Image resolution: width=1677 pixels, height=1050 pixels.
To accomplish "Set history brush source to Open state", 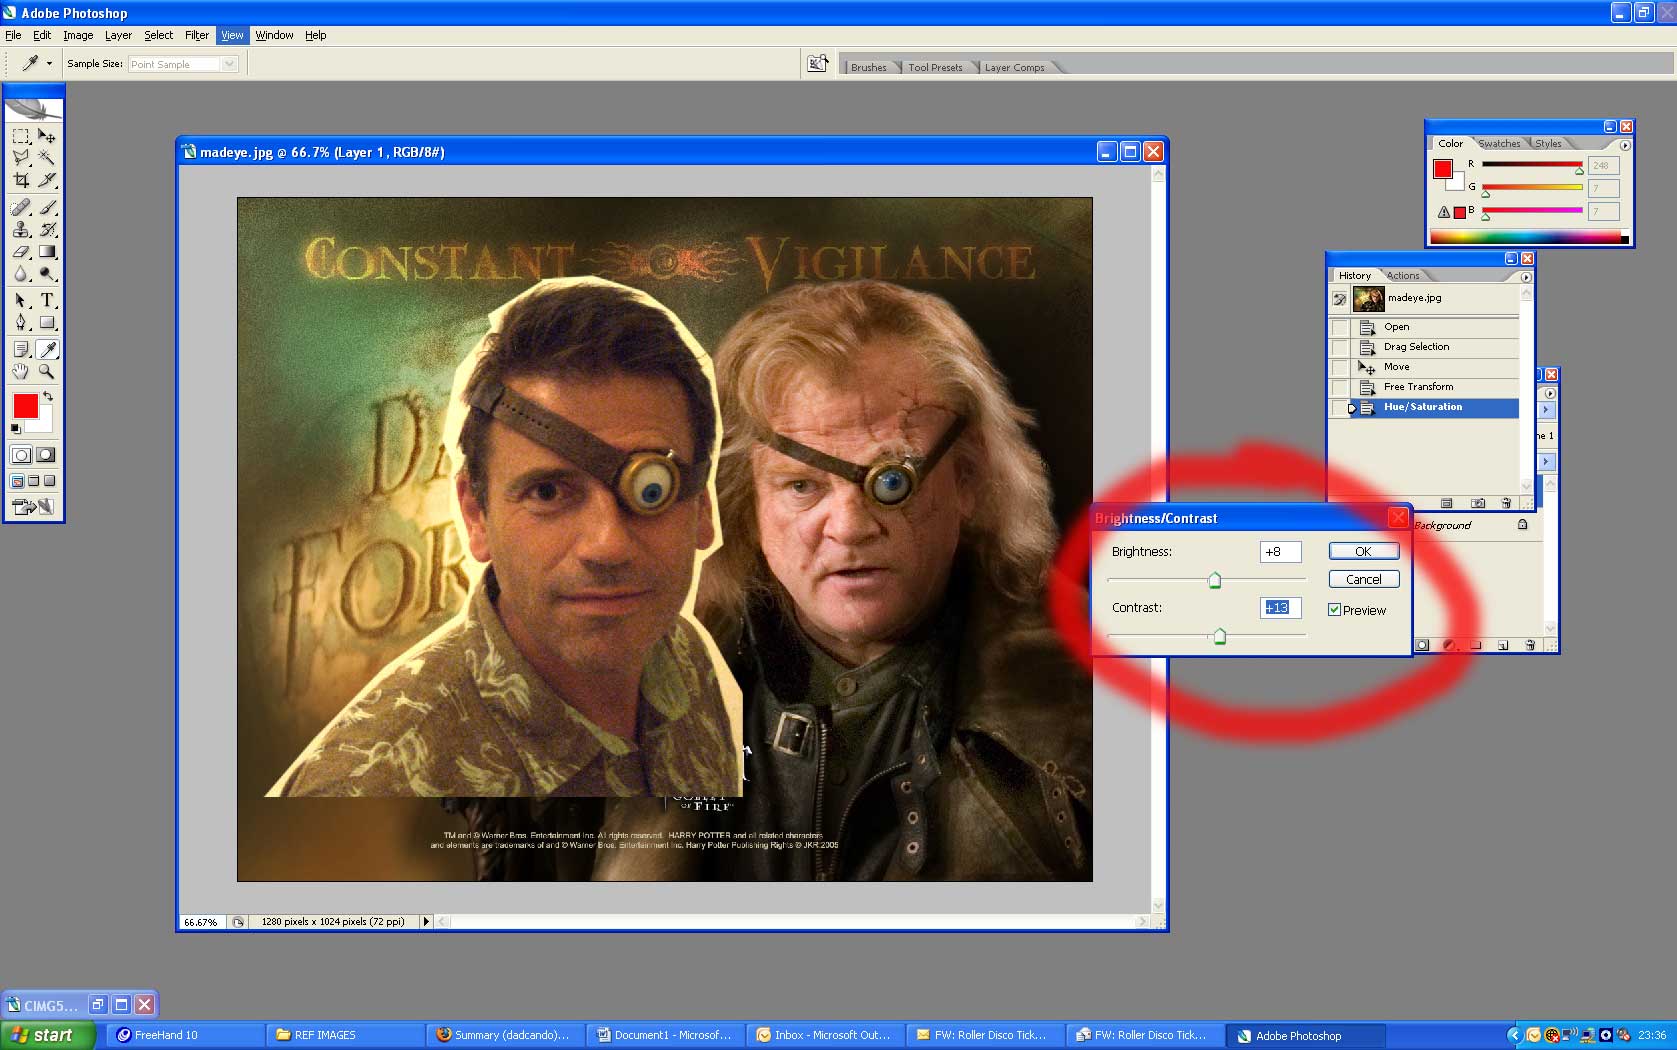I will click(1340, 327).
